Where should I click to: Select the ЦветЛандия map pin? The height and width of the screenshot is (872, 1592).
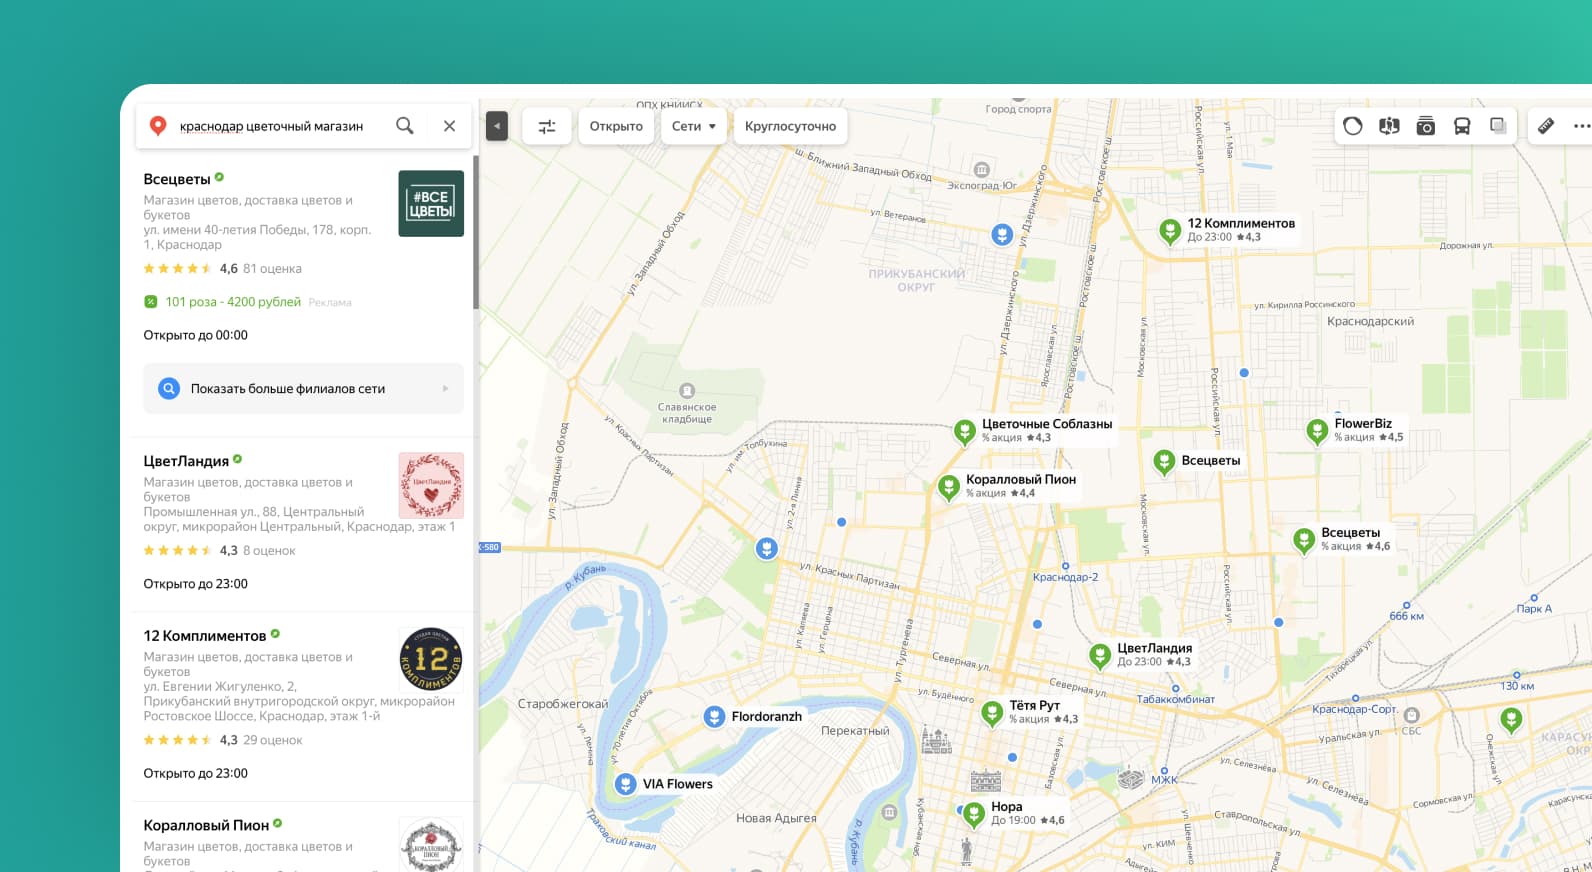click(x=1100, y=656)
